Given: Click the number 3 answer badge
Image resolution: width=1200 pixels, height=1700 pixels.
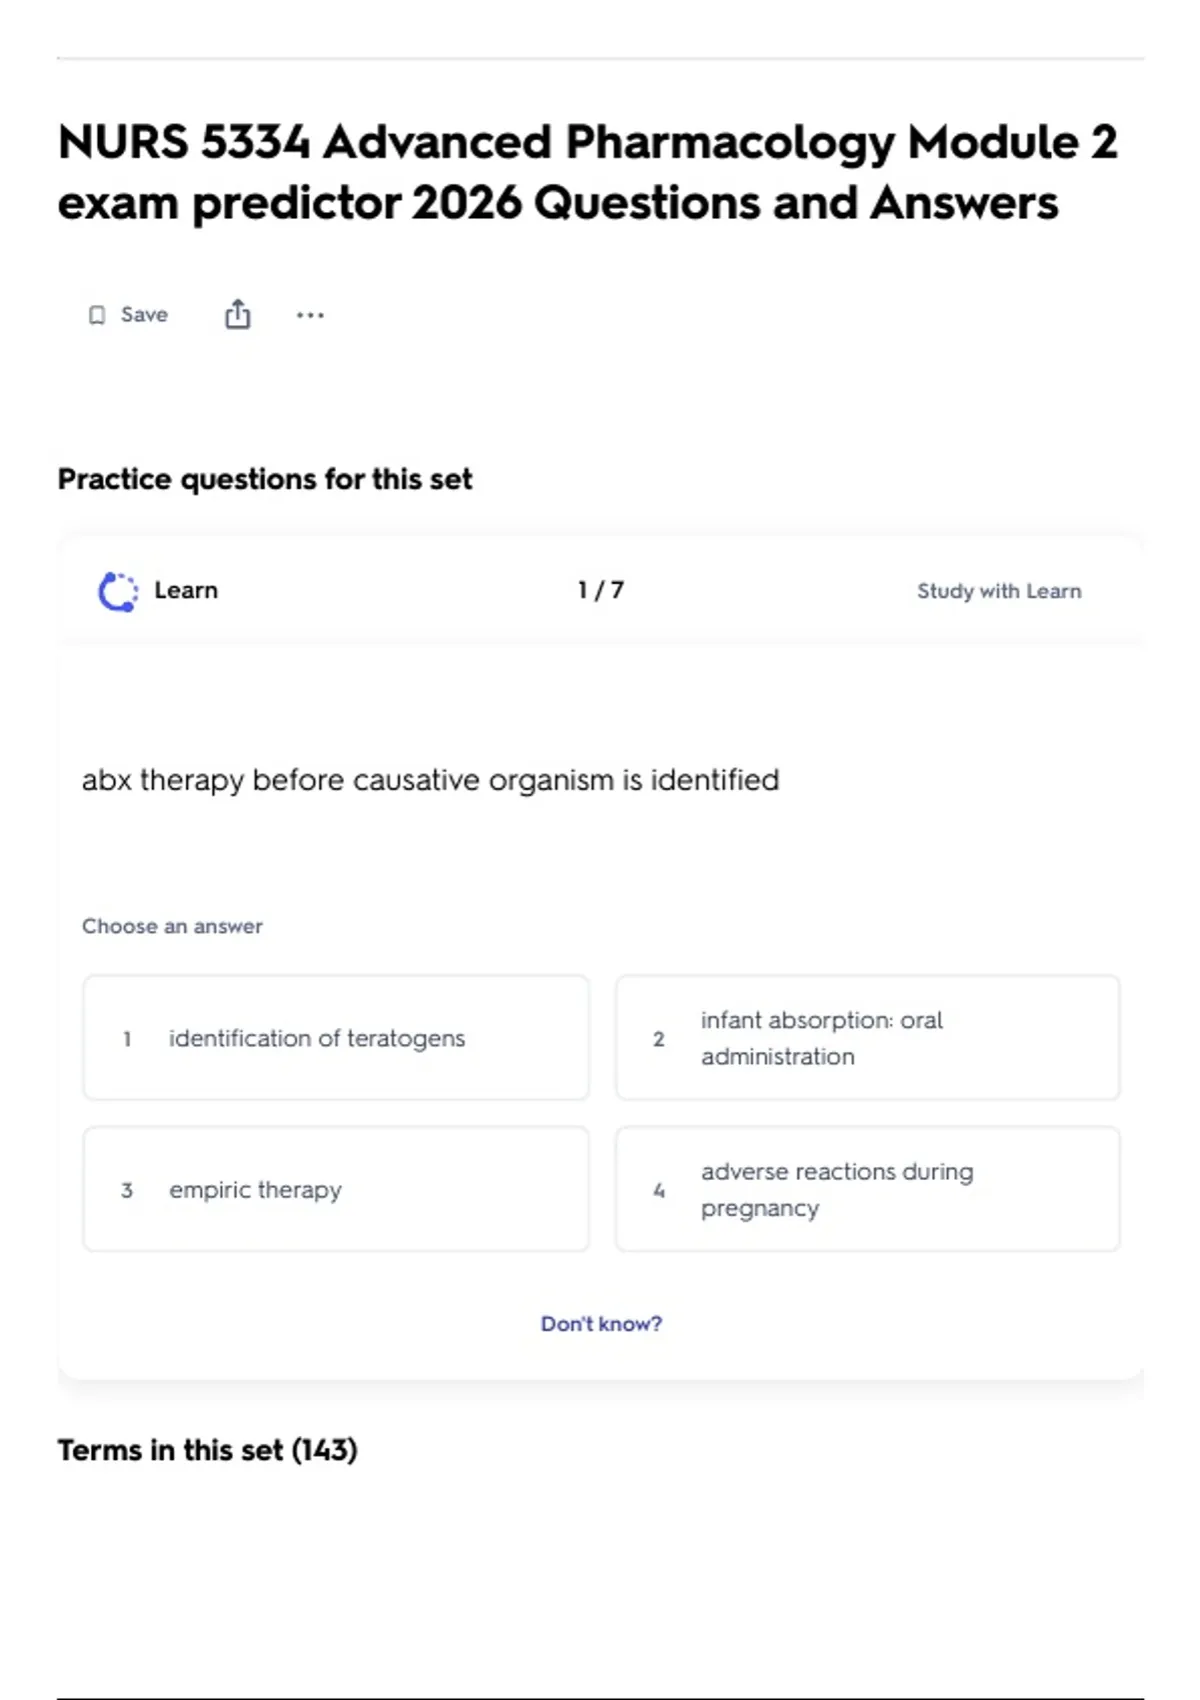Looking at the screenshot, I should [127, 1190].
